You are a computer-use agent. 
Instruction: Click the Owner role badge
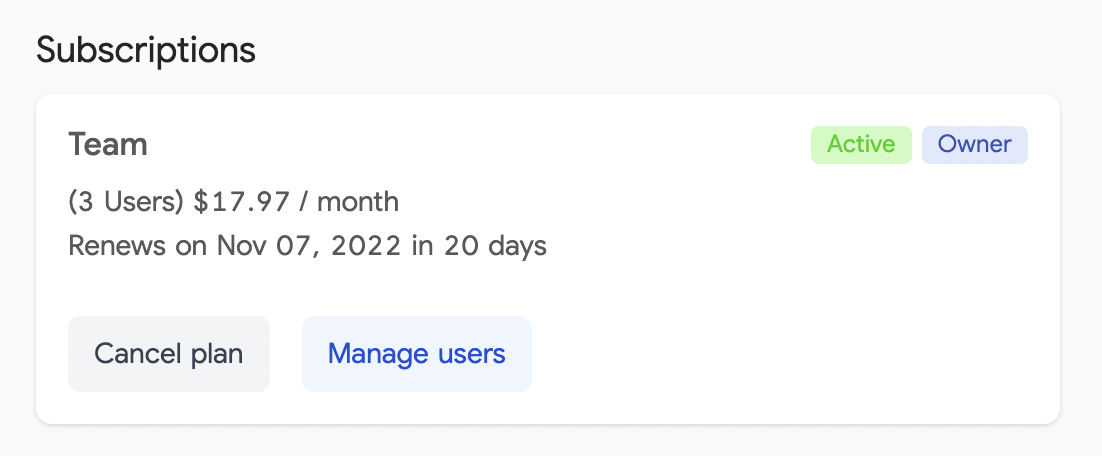[x=974, y=144]
